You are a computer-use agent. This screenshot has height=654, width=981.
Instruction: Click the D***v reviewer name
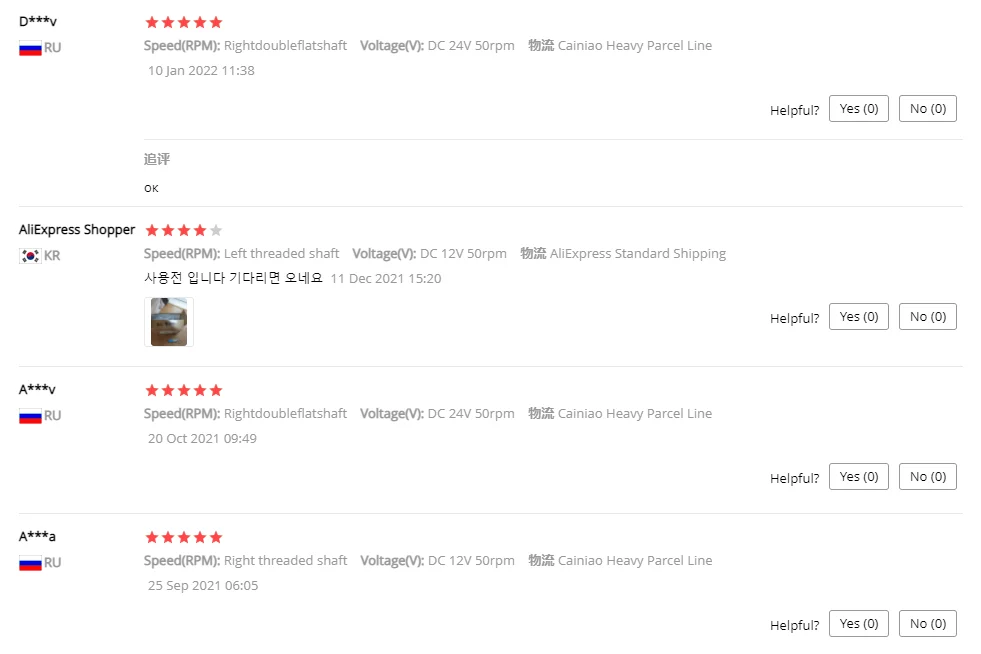pyautogui.click(x=38, y=21)
